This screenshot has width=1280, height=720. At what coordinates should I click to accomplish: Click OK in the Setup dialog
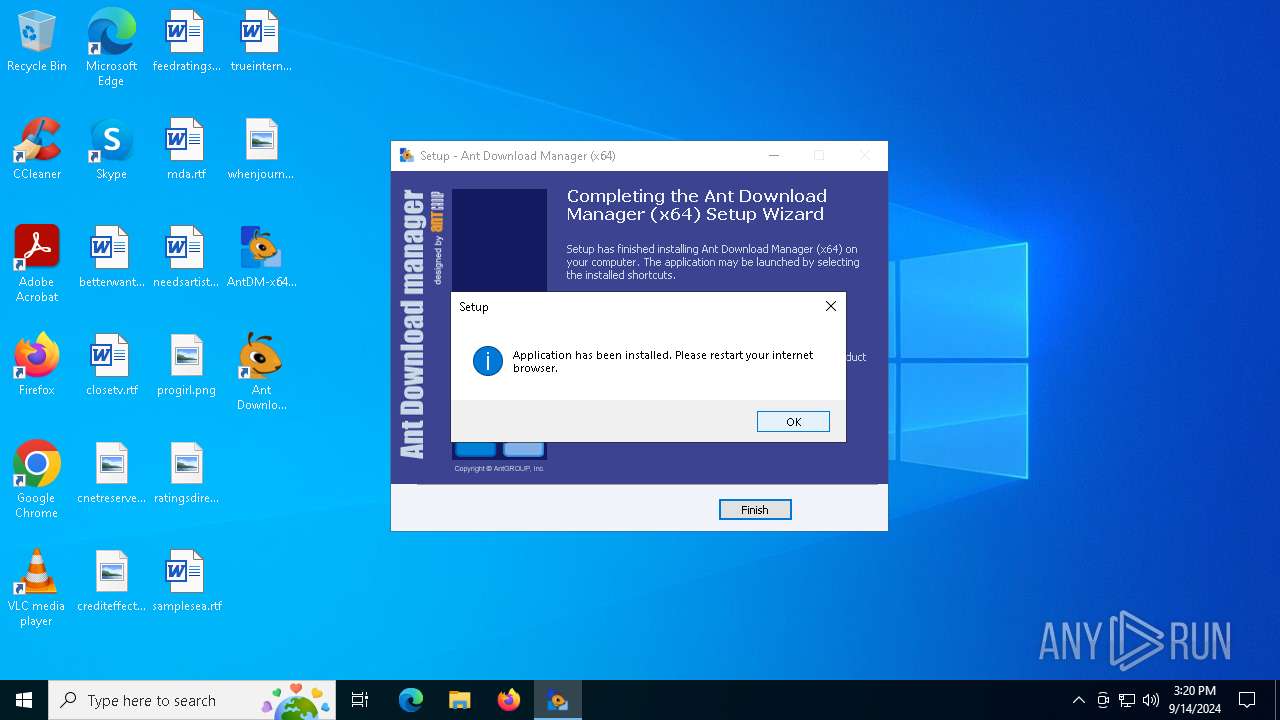pyautogui.click(x=793, y=422)
